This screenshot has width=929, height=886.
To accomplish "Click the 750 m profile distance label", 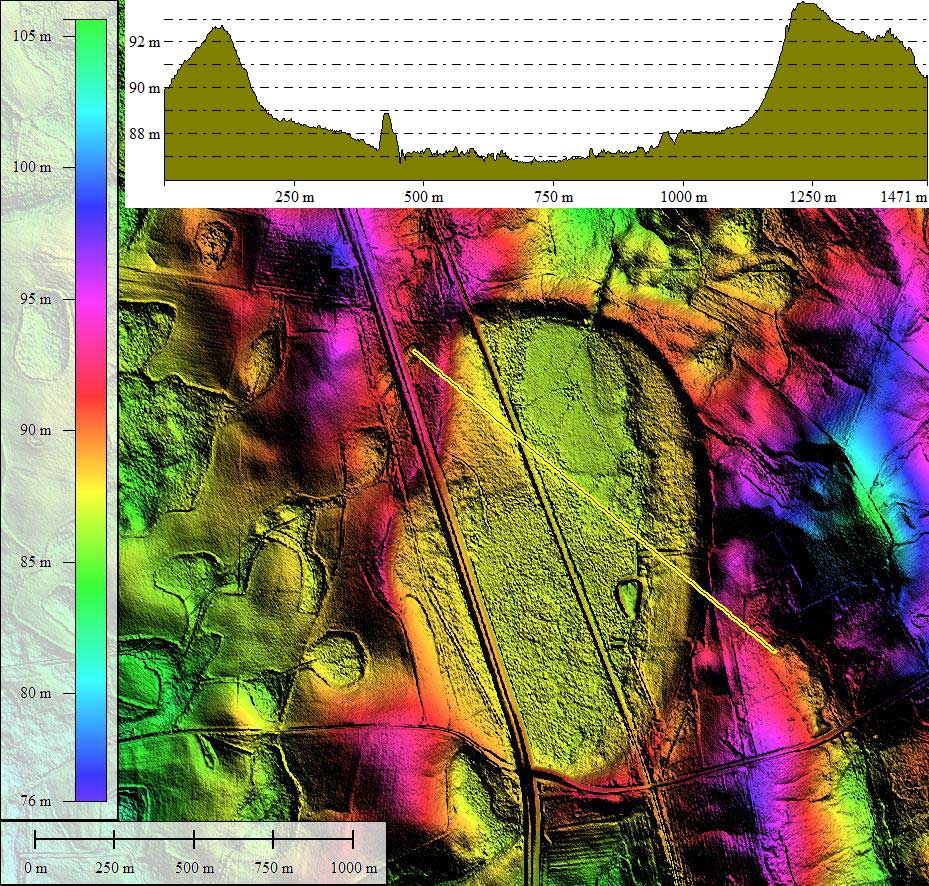I will coord(553,197).
